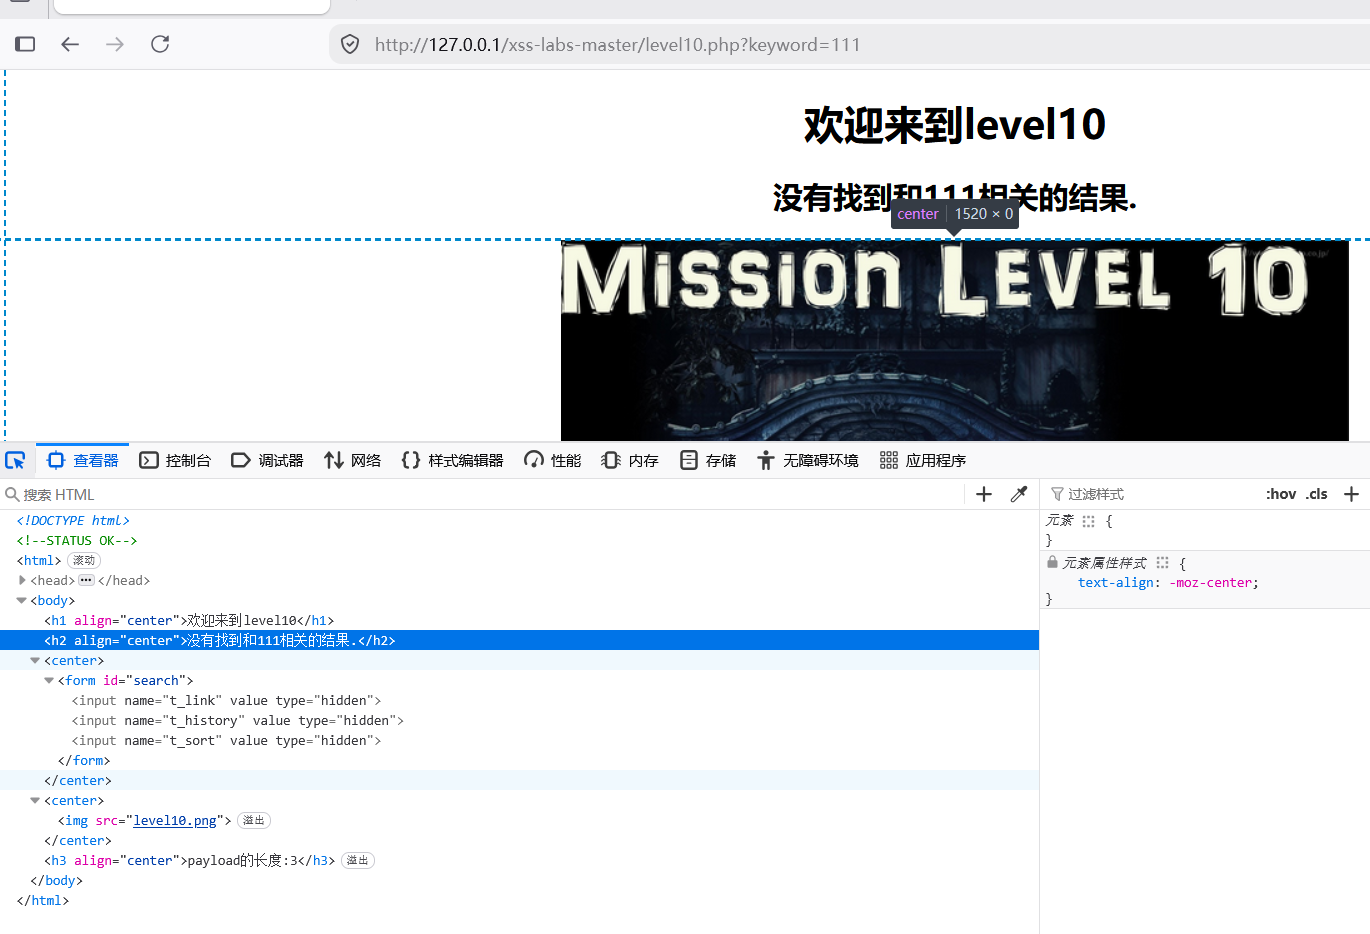Open the 应用程序 application tab
The image size is (1370, 934).
[x=923, y=460]
